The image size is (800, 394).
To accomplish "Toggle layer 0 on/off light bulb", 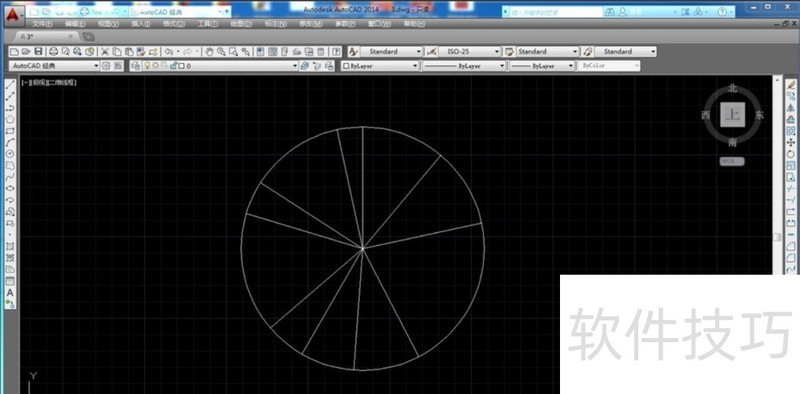I will tap(147, 66).
